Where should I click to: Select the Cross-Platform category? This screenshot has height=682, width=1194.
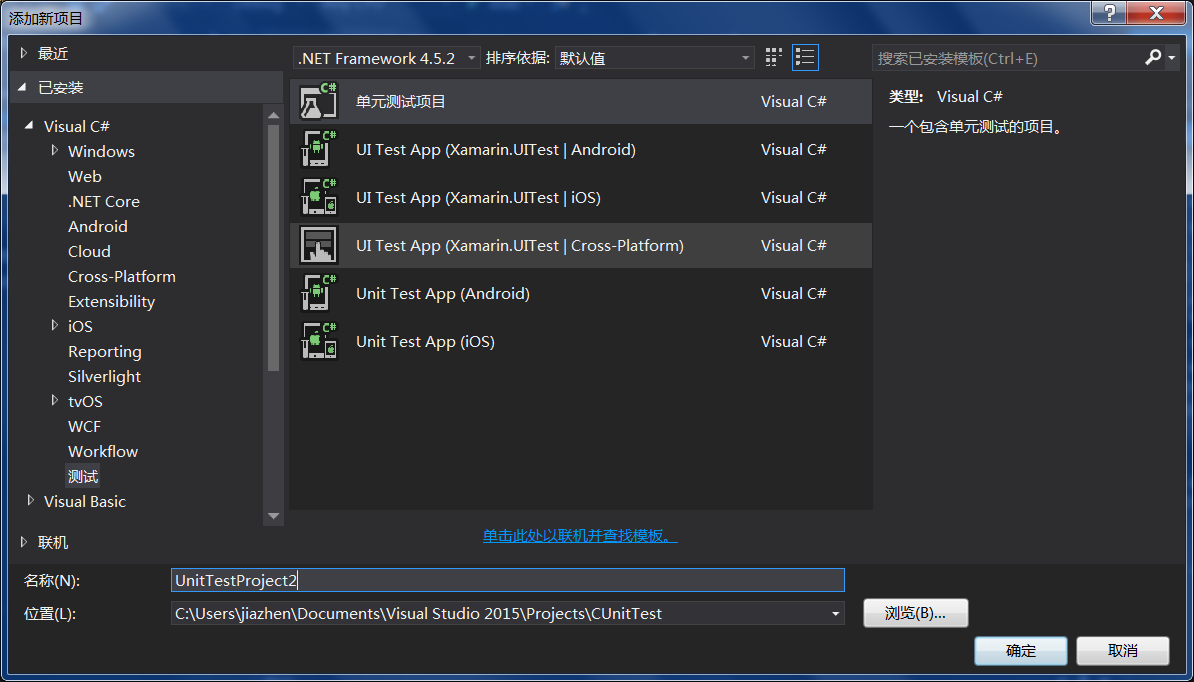pyautogui.click(x=122, y=277)
